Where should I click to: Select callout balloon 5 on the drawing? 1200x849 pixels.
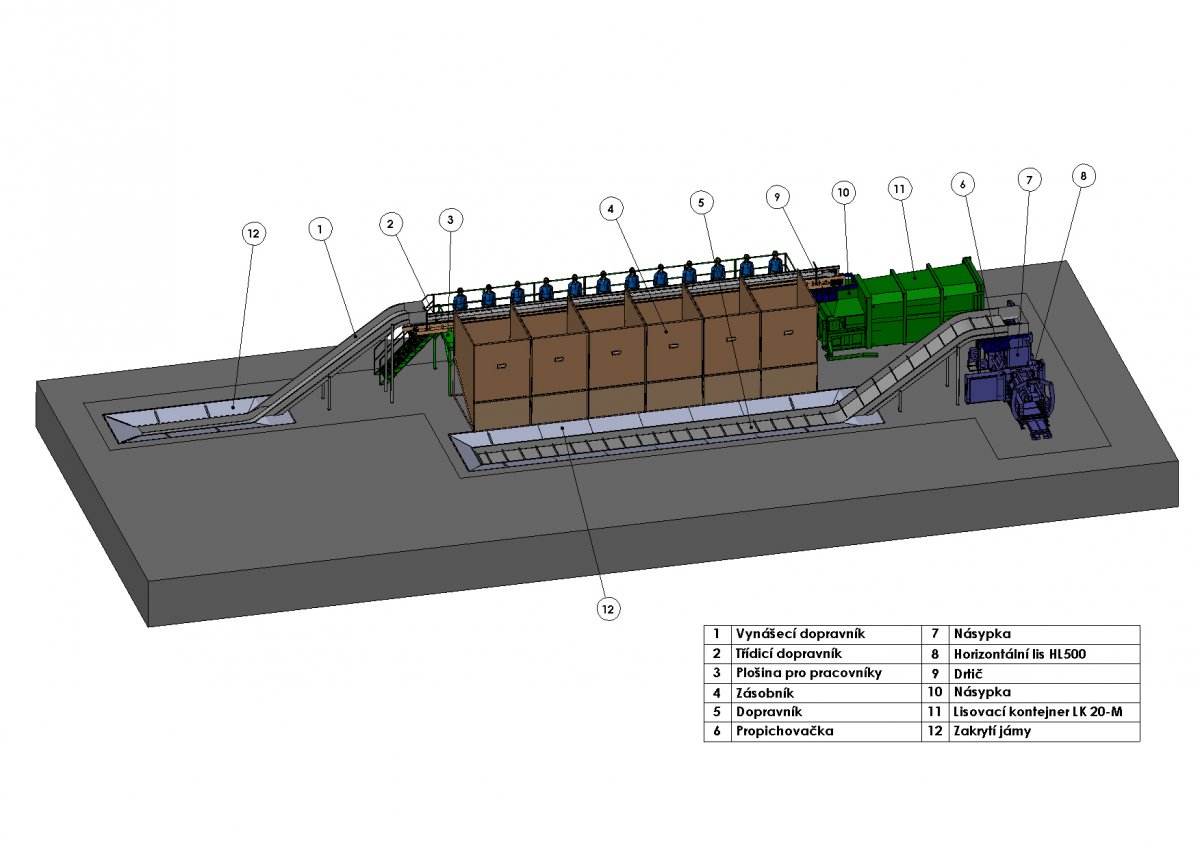(x=702, y=202)
